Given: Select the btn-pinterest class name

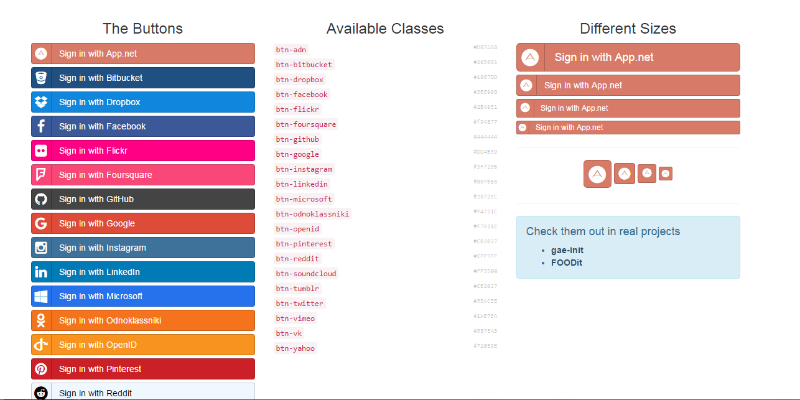Looking at the screenshot, I should pos(304,243).
